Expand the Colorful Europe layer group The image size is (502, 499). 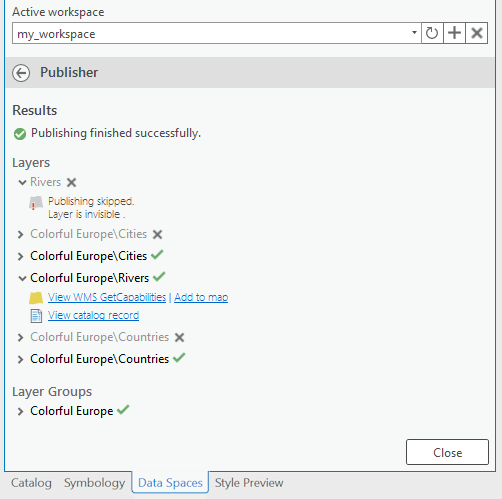coord(20,412)
